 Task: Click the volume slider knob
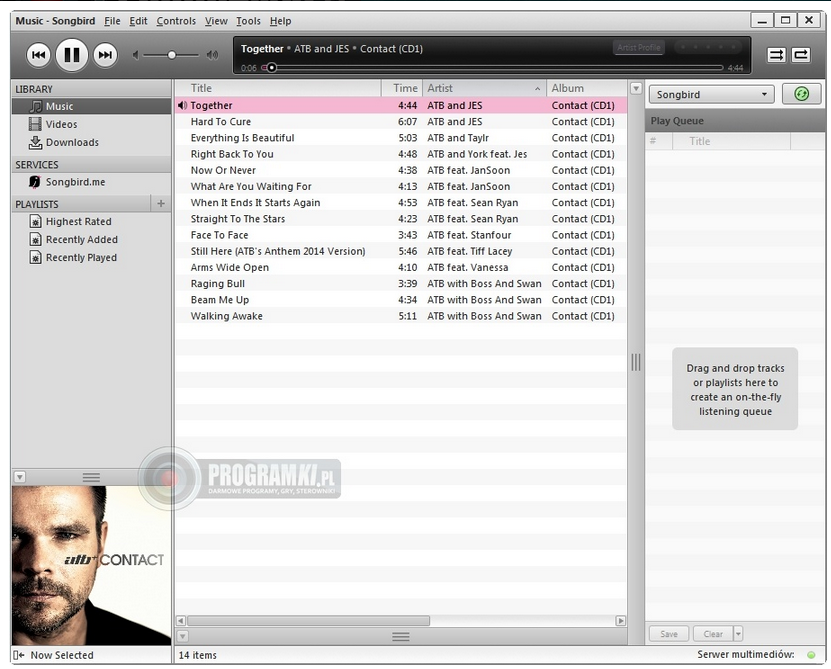[x=172, y=55]
